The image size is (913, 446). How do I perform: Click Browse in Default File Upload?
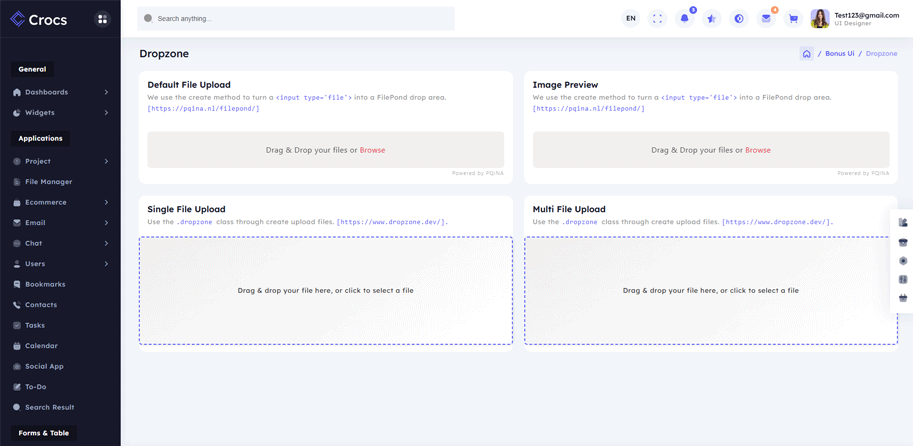372,150
